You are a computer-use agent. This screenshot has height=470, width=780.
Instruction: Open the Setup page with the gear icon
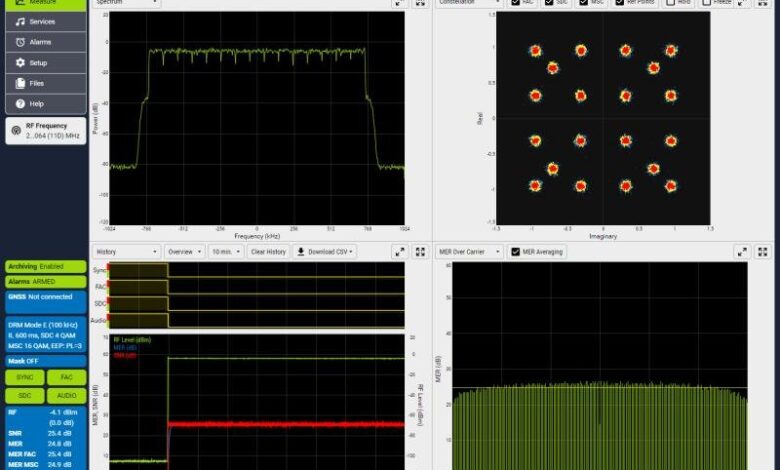click(45, 62)
